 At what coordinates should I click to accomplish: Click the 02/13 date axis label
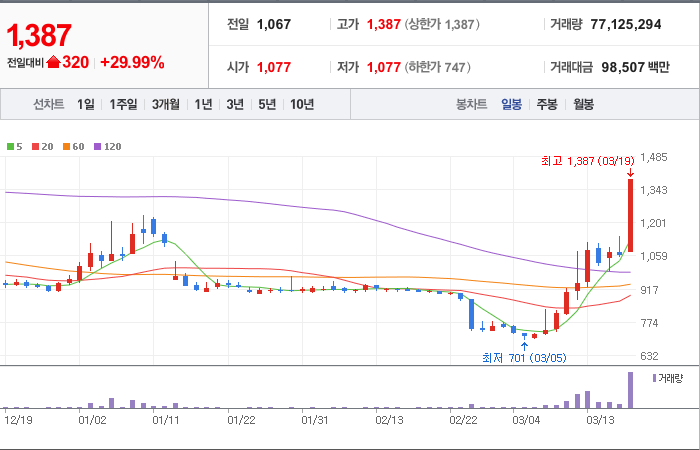(389, 420)
